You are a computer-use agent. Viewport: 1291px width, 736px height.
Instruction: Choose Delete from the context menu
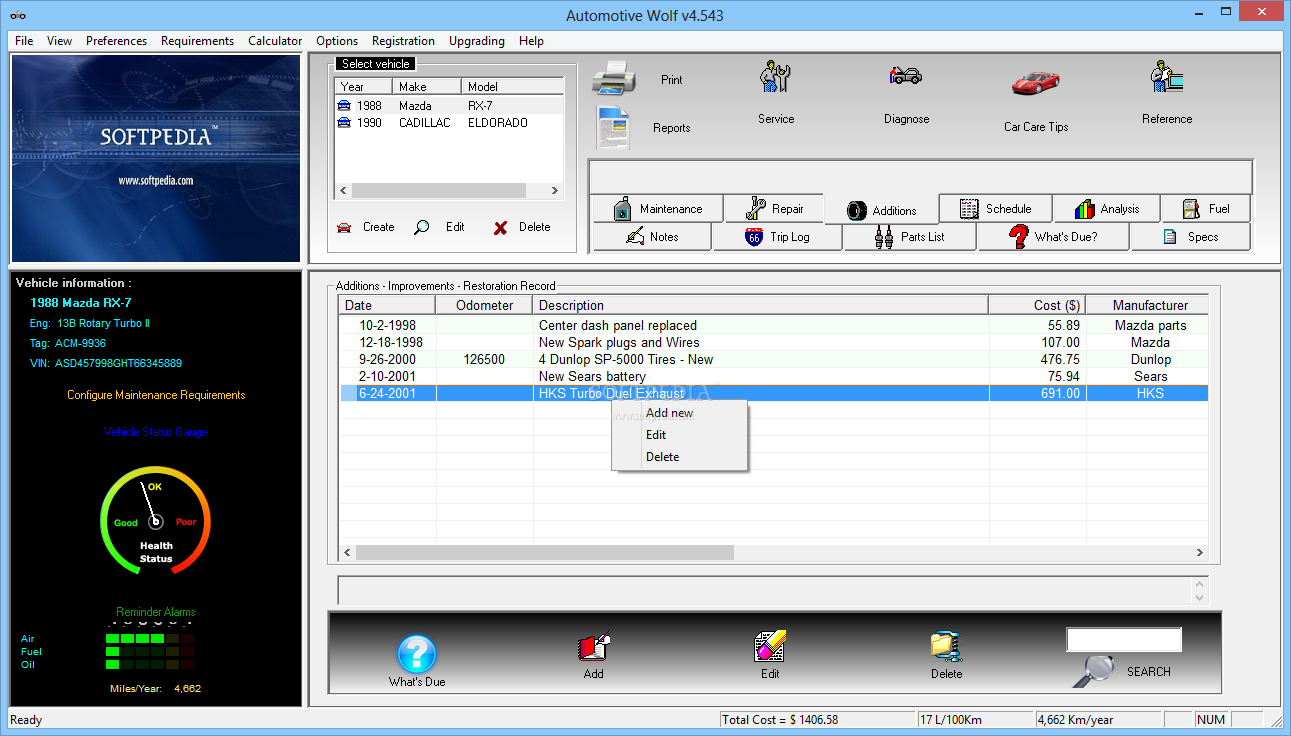[x=679, y=457]
